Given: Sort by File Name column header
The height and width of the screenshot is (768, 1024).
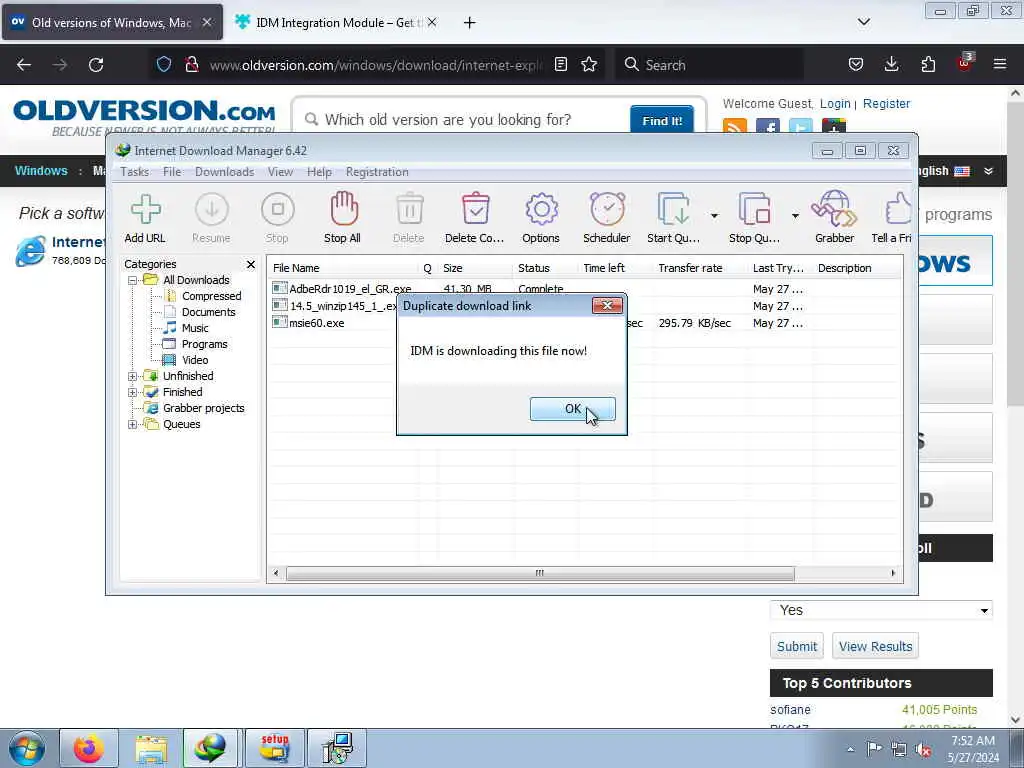Looking at the screenshot, I should (x=343, y=268).
